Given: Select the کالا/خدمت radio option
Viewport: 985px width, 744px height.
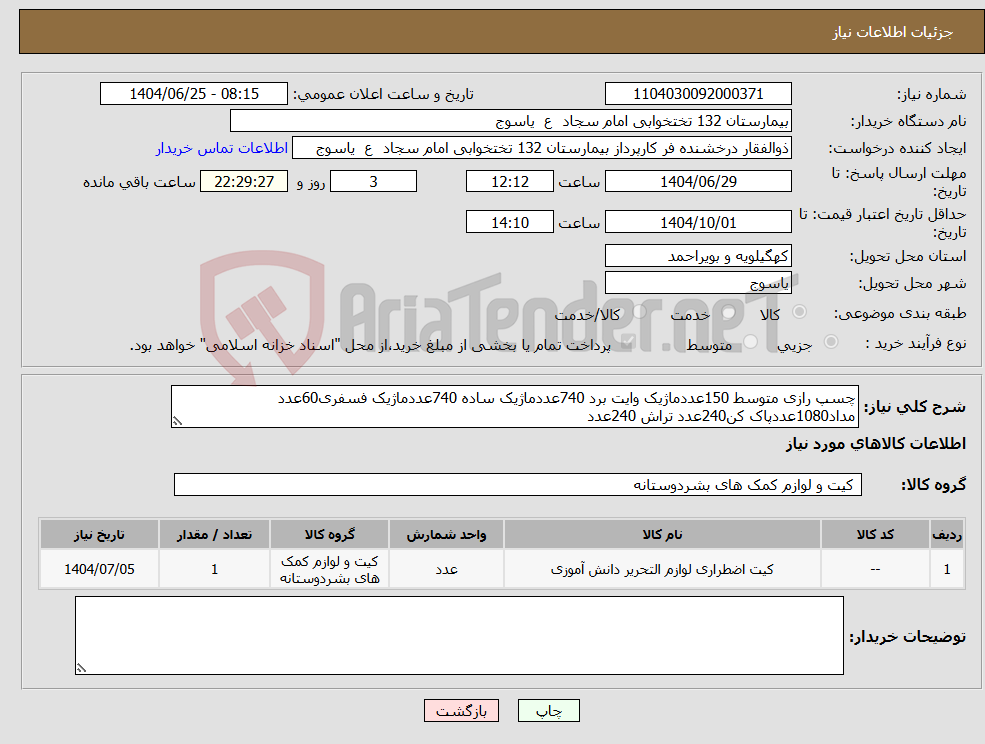Looking at the screenshot, I should pyautogui.click(x=638, y=313).
